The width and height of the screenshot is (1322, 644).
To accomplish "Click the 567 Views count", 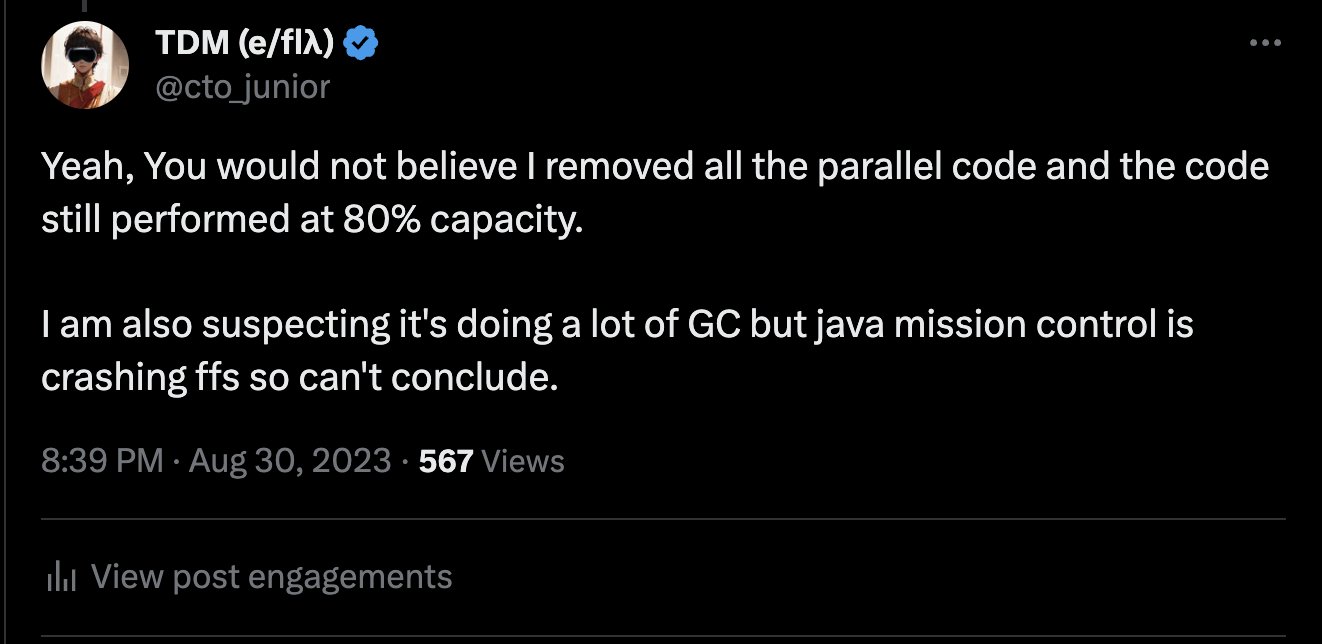I will 491,461.
